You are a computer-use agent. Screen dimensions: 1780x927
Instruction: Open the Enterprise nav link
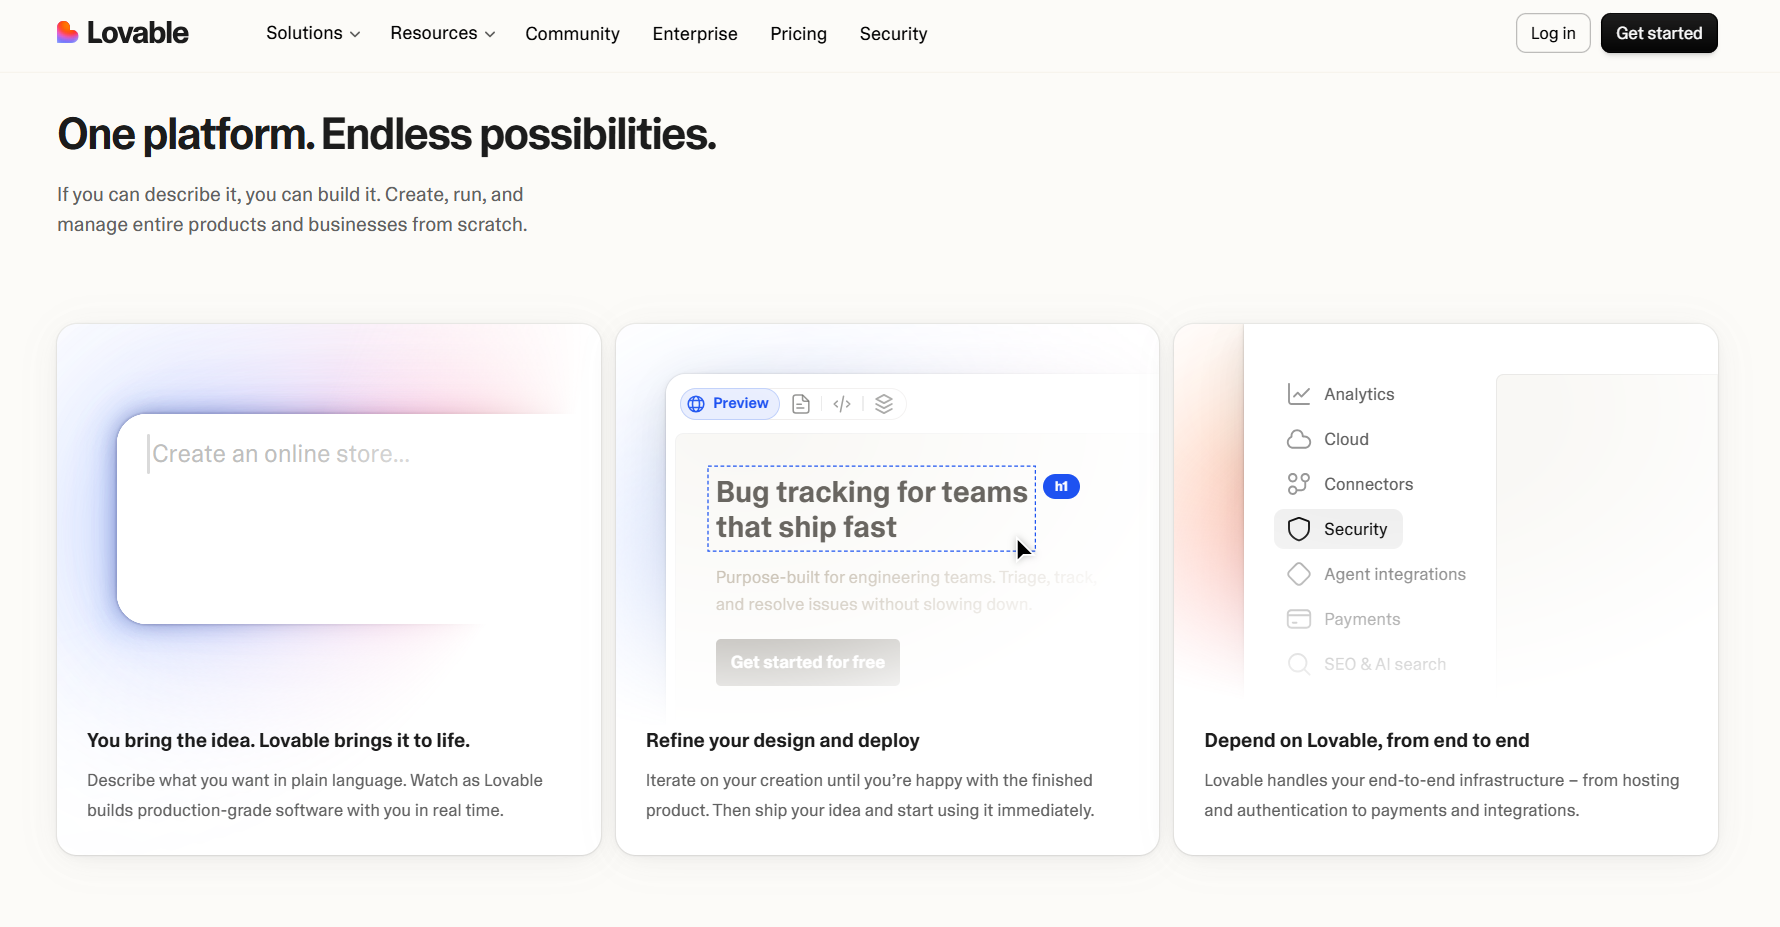[x=695, y=34]
